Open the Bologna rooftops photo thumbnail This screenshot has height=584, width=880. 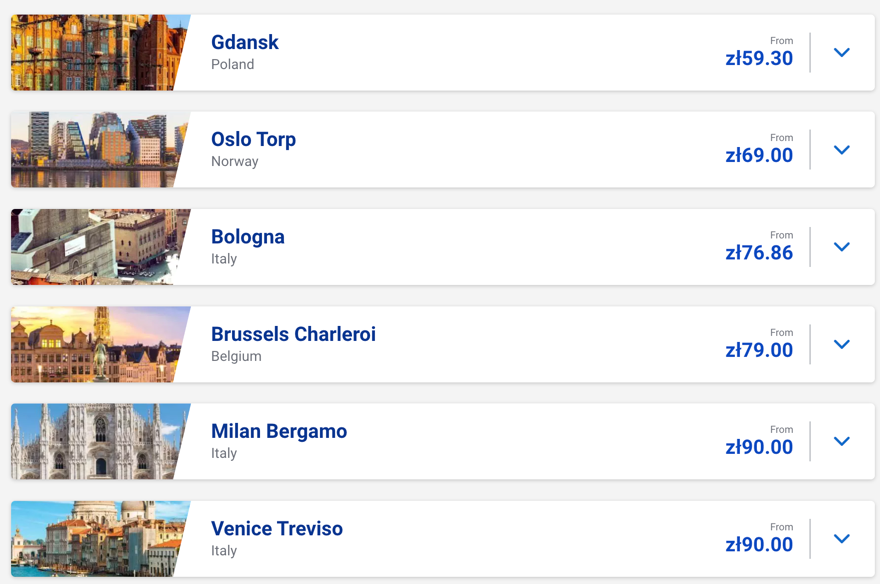[x=97, y=247]
